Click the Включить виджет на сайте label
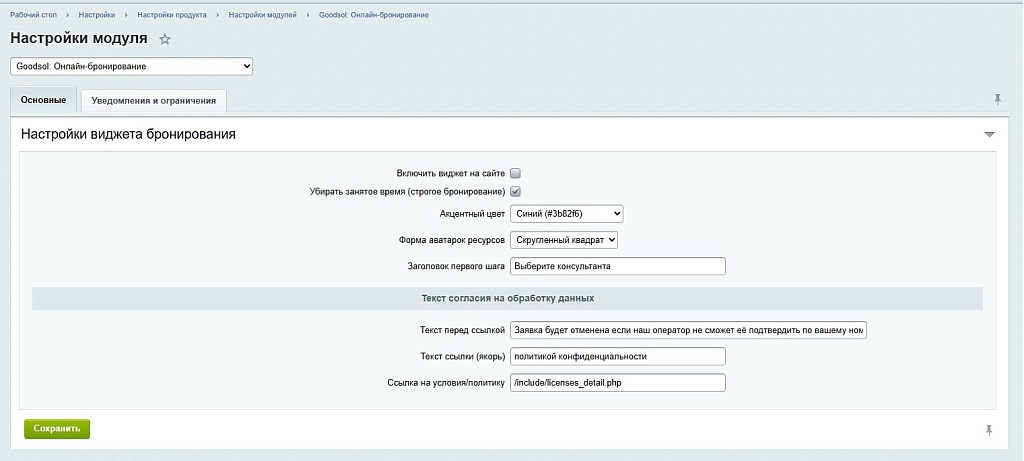The height and width of the screenshot is (461, 1024). [451, 174]
